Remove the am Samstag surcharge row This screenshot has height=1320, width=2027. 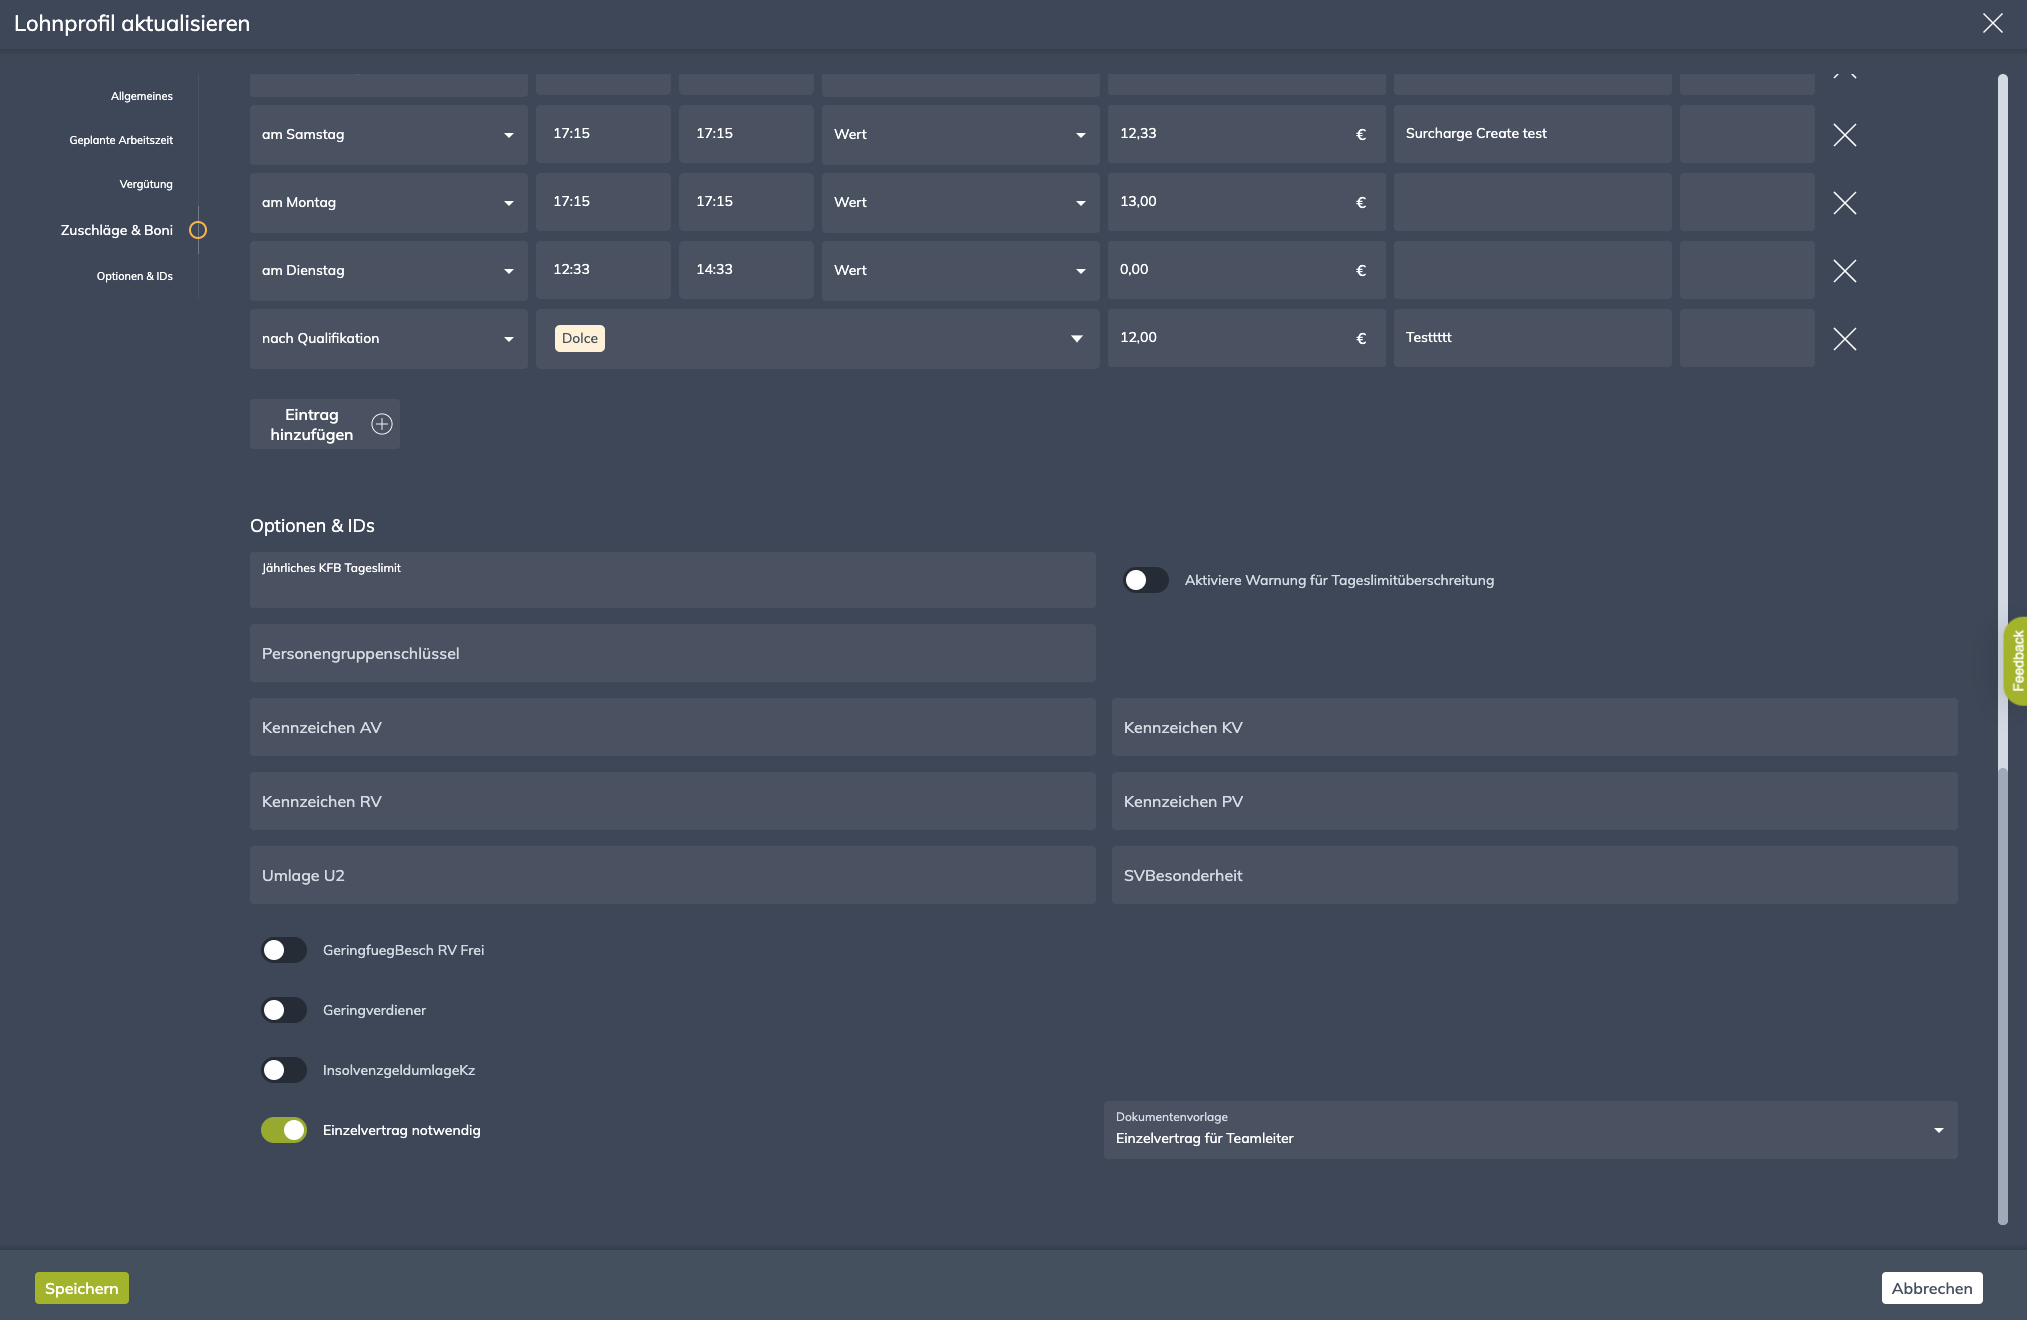[1844, 135]
